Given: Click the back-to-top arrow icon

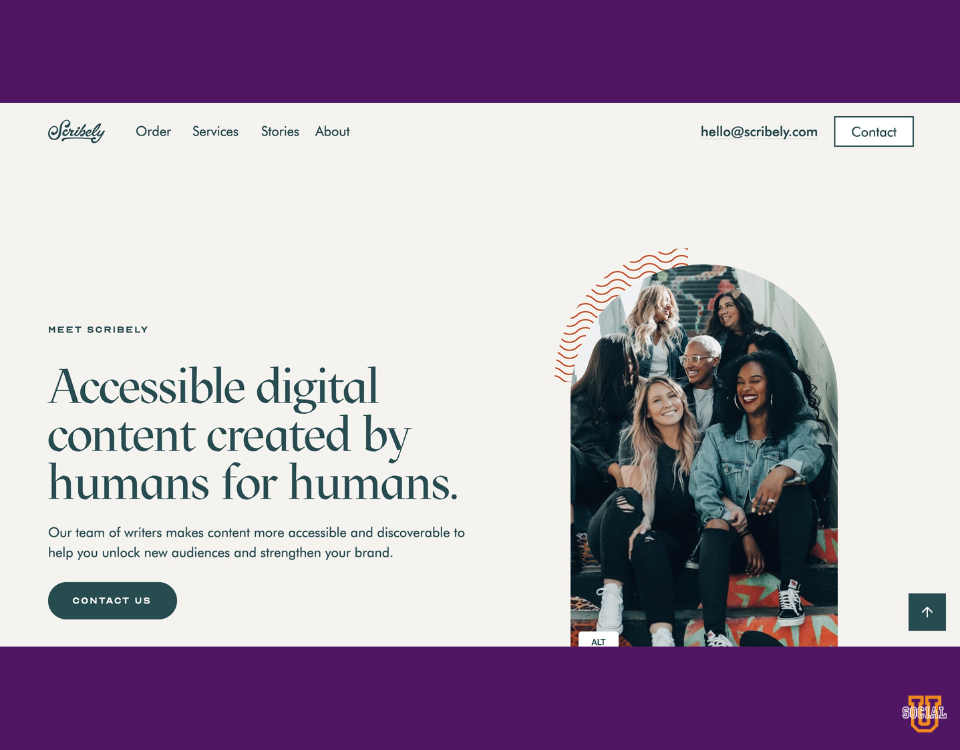Looking at the screenshot, I should pos(927,612).
